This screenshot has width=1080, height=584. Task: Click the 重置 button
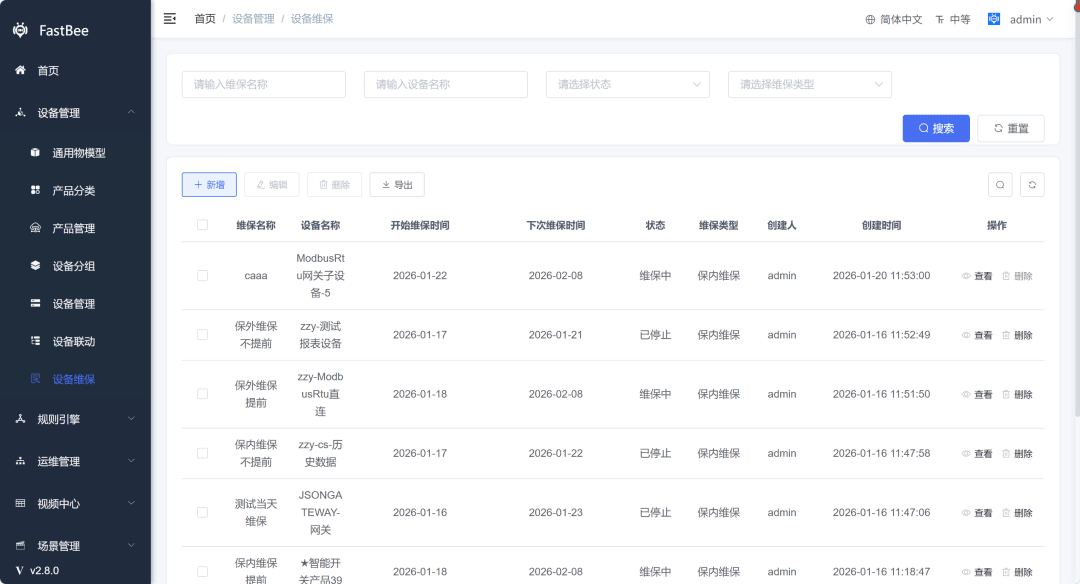[1010, 128]
